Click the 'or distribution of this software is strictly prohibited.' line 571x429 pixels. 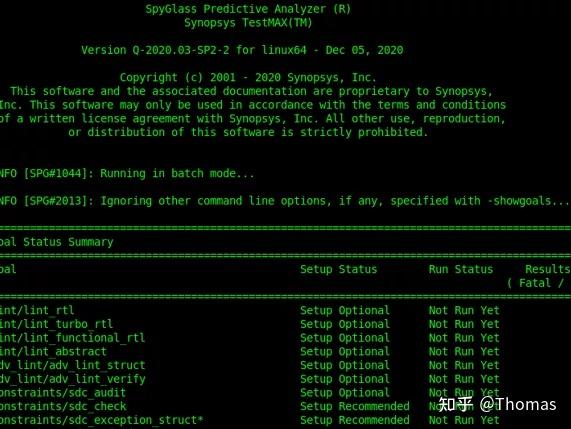(x=248, y=132)
